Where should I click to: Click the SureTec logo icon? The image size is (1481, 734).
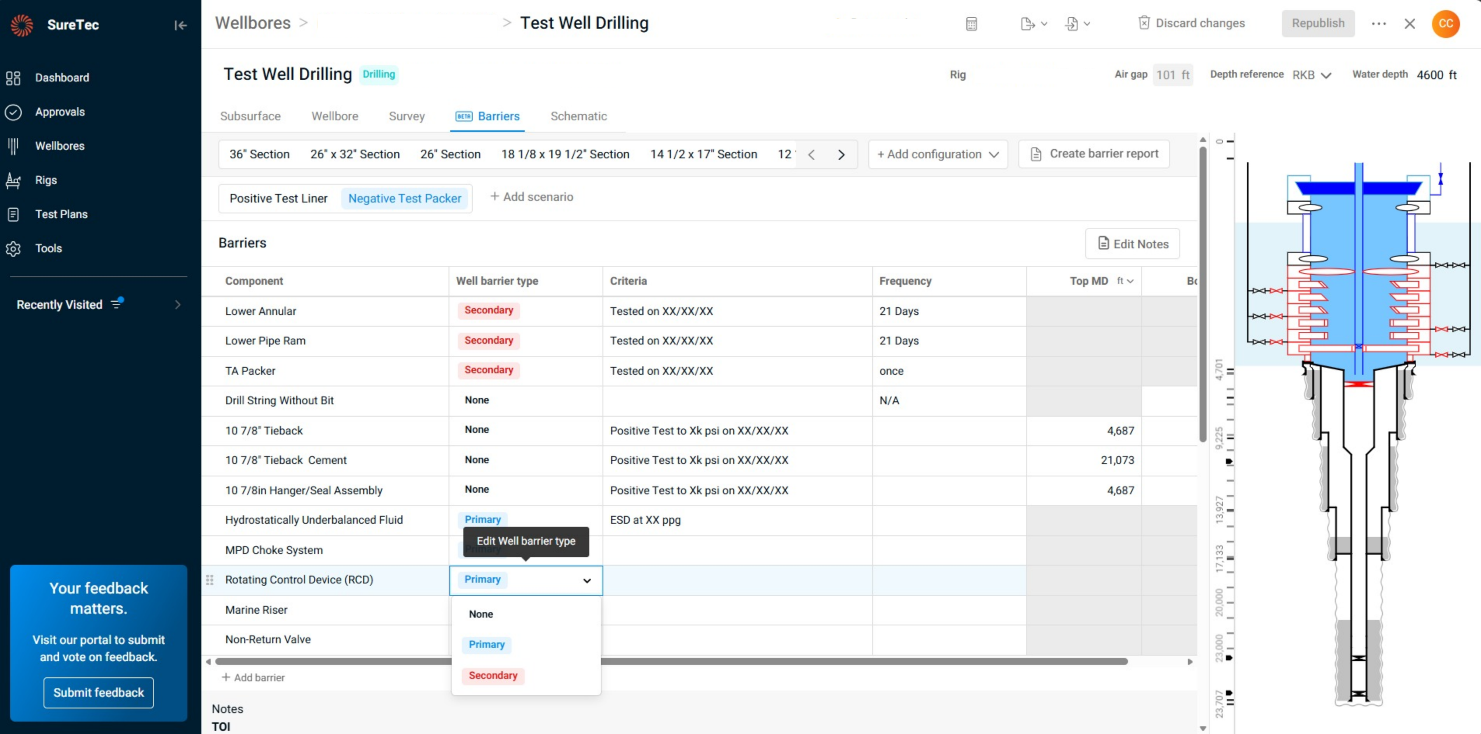coord(22,25)
